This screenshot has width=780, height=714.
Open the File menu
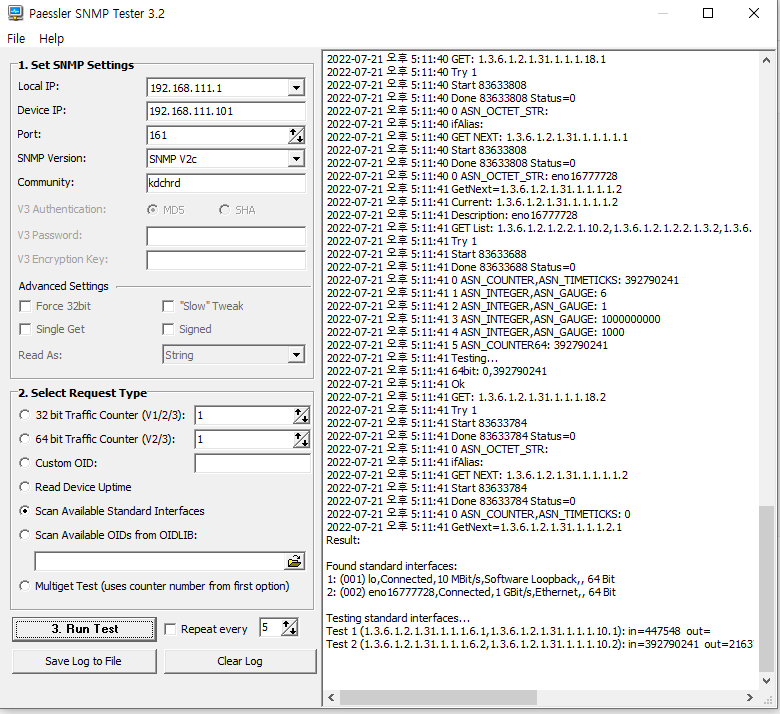[16, 38]
